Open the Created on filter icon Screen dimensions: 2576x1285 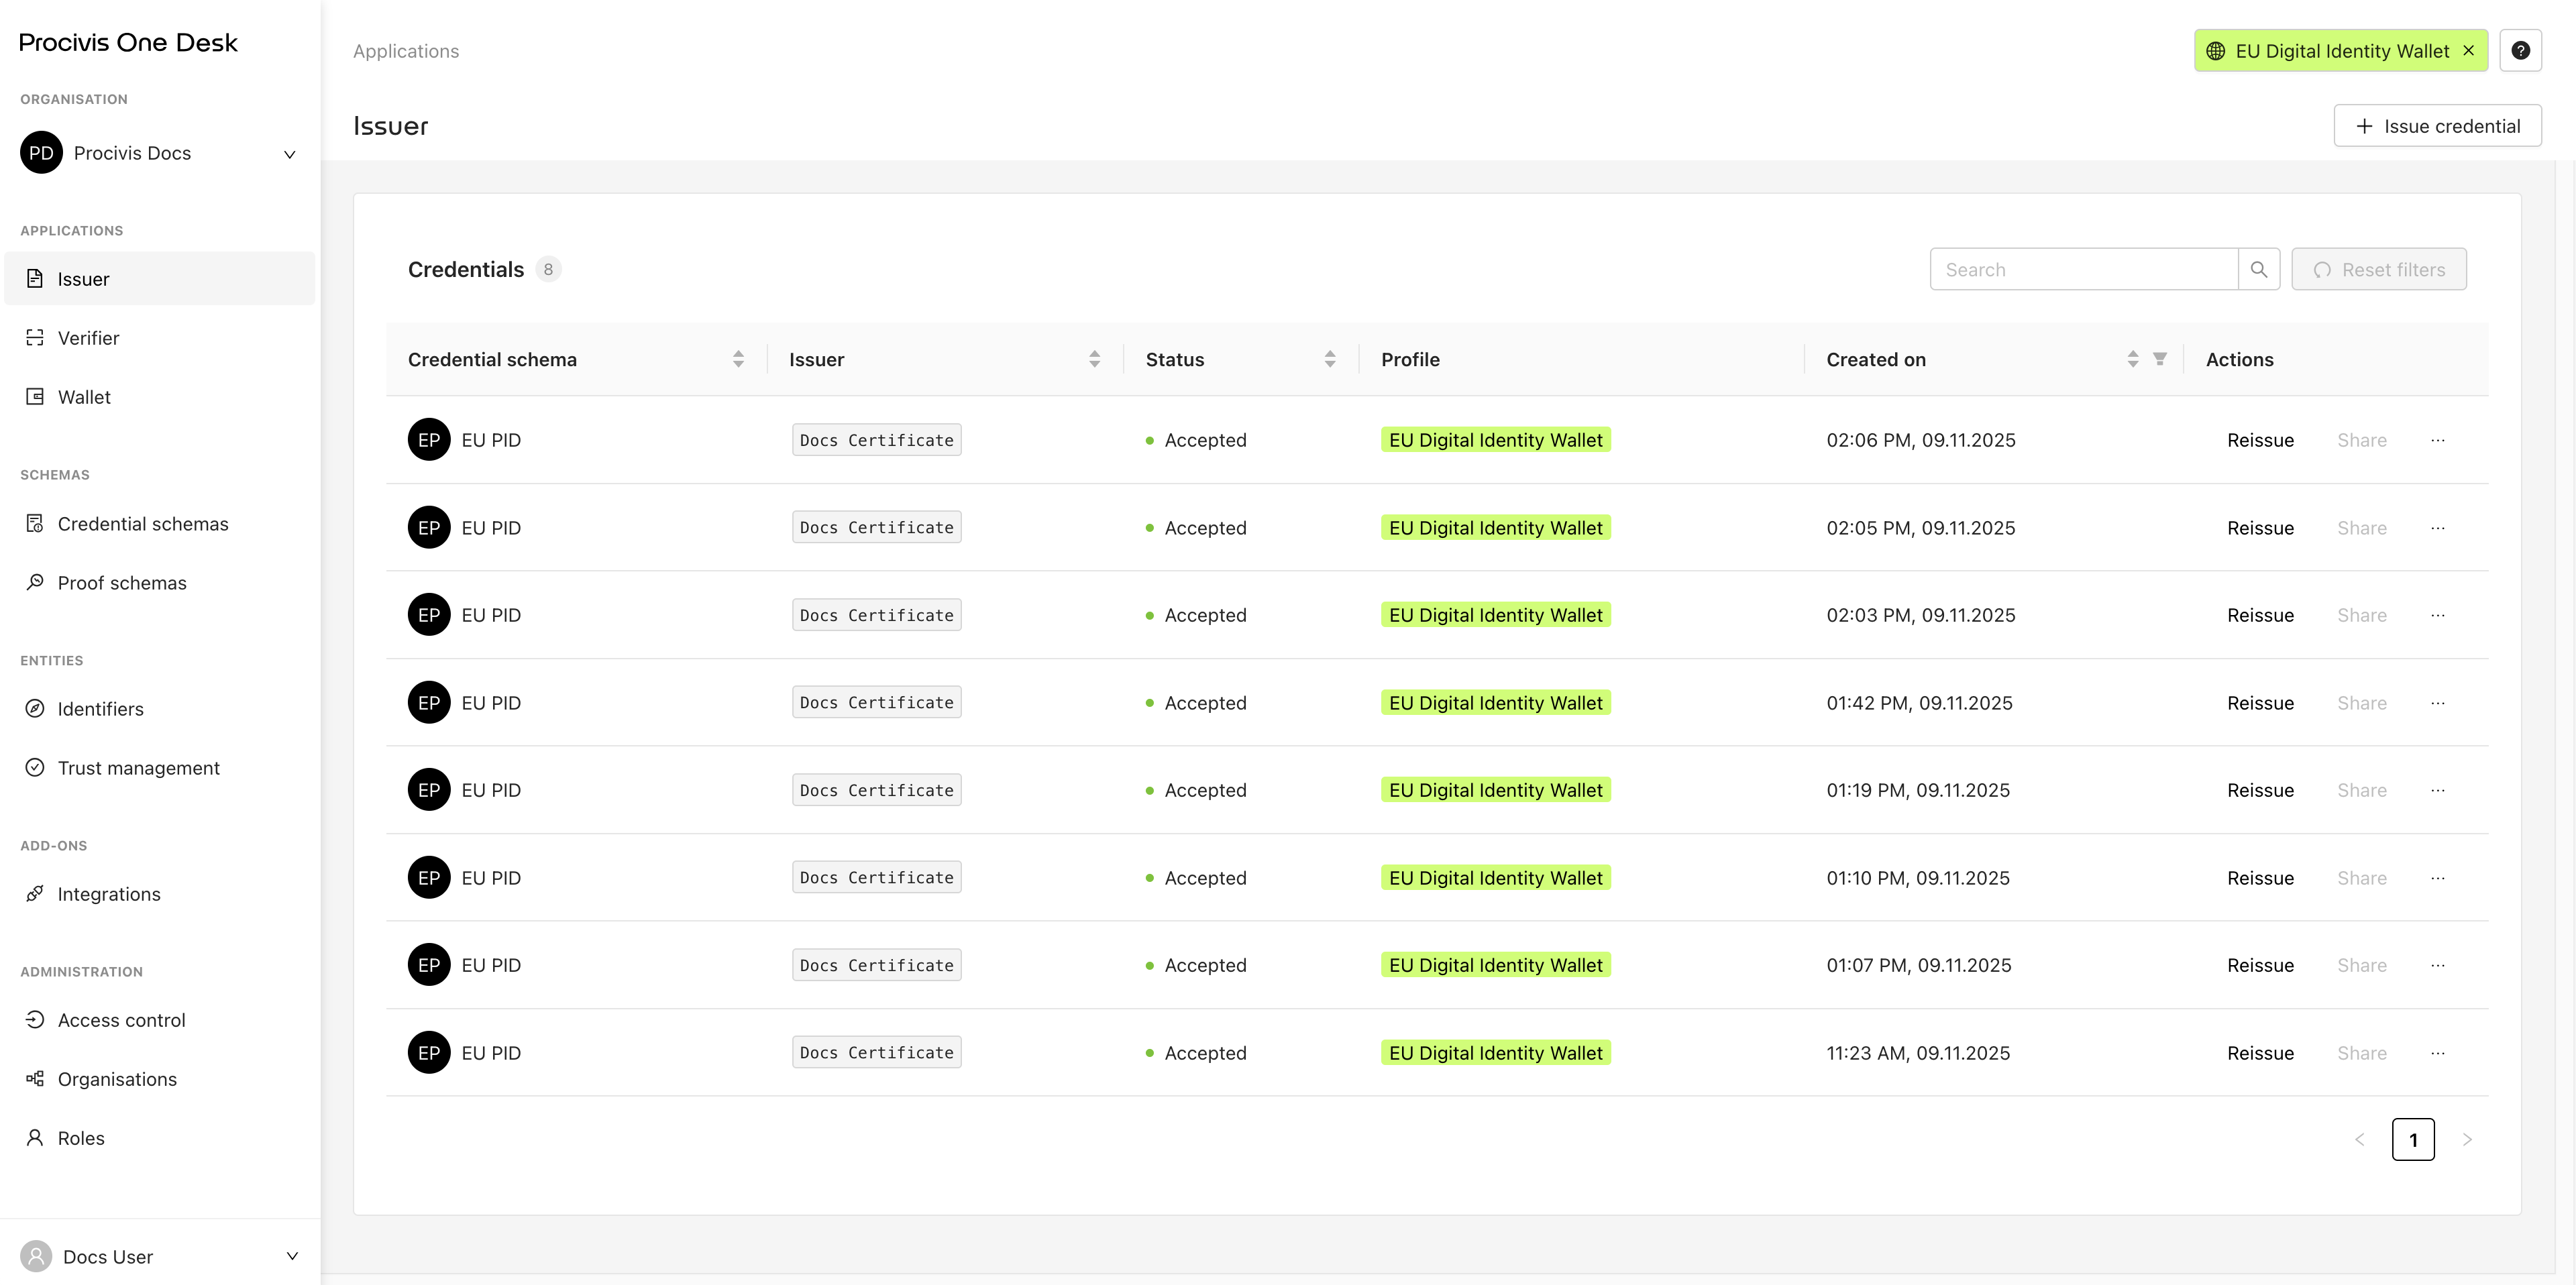[x=2161, y=359]
